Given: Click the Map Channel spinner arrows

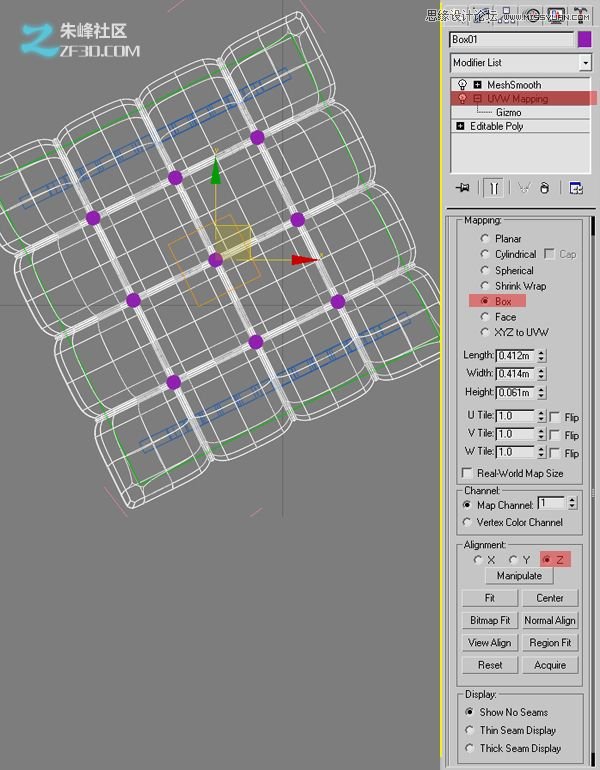Looking at the screenshot, I should coord(572,503).
